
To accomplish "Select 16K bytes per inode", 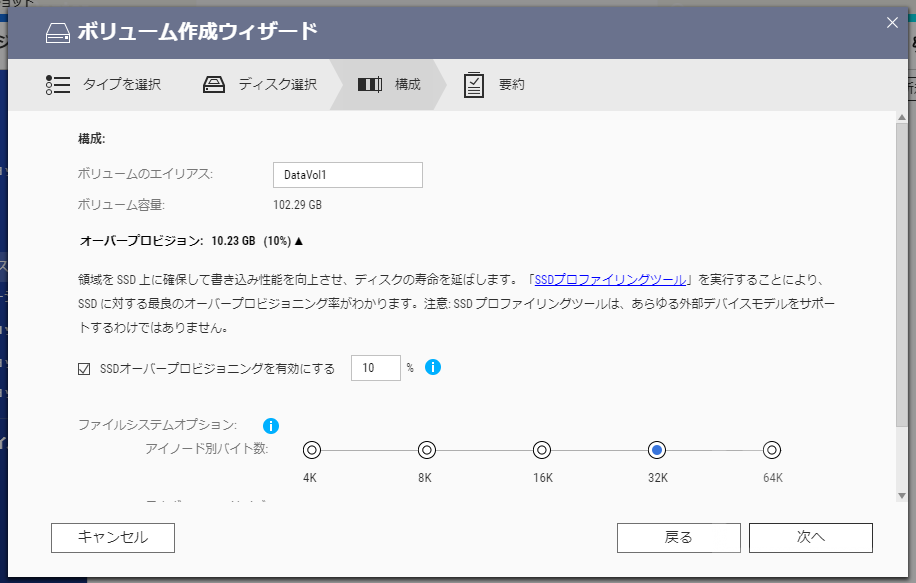I will [542, 450].
